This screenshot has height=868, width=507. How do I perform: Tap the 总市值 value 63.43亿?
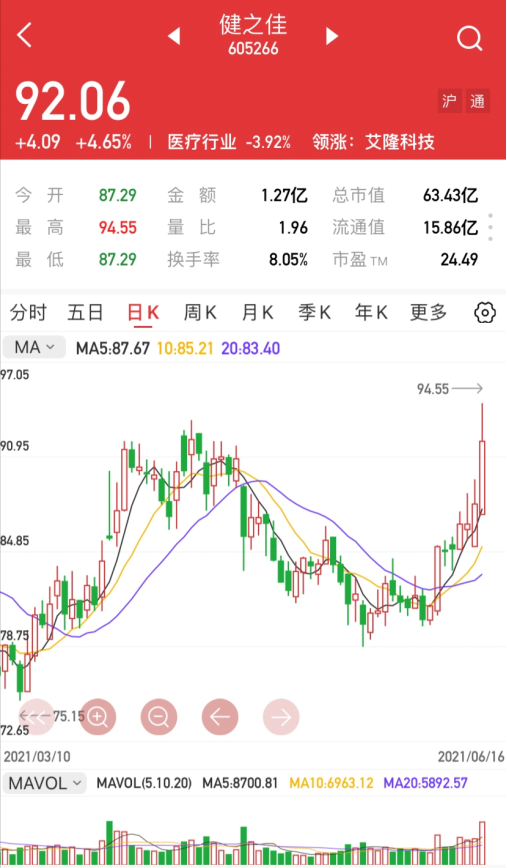click(451, 195)
